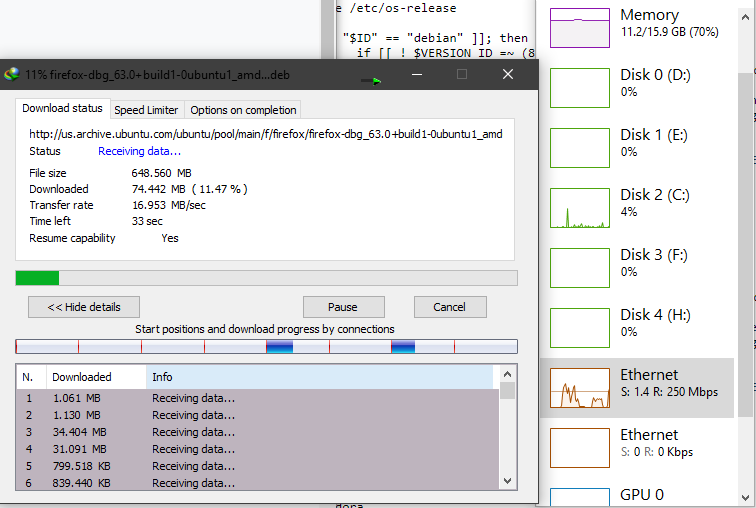Open Disk 1 (E:) performance graph

tap(580, 147)
